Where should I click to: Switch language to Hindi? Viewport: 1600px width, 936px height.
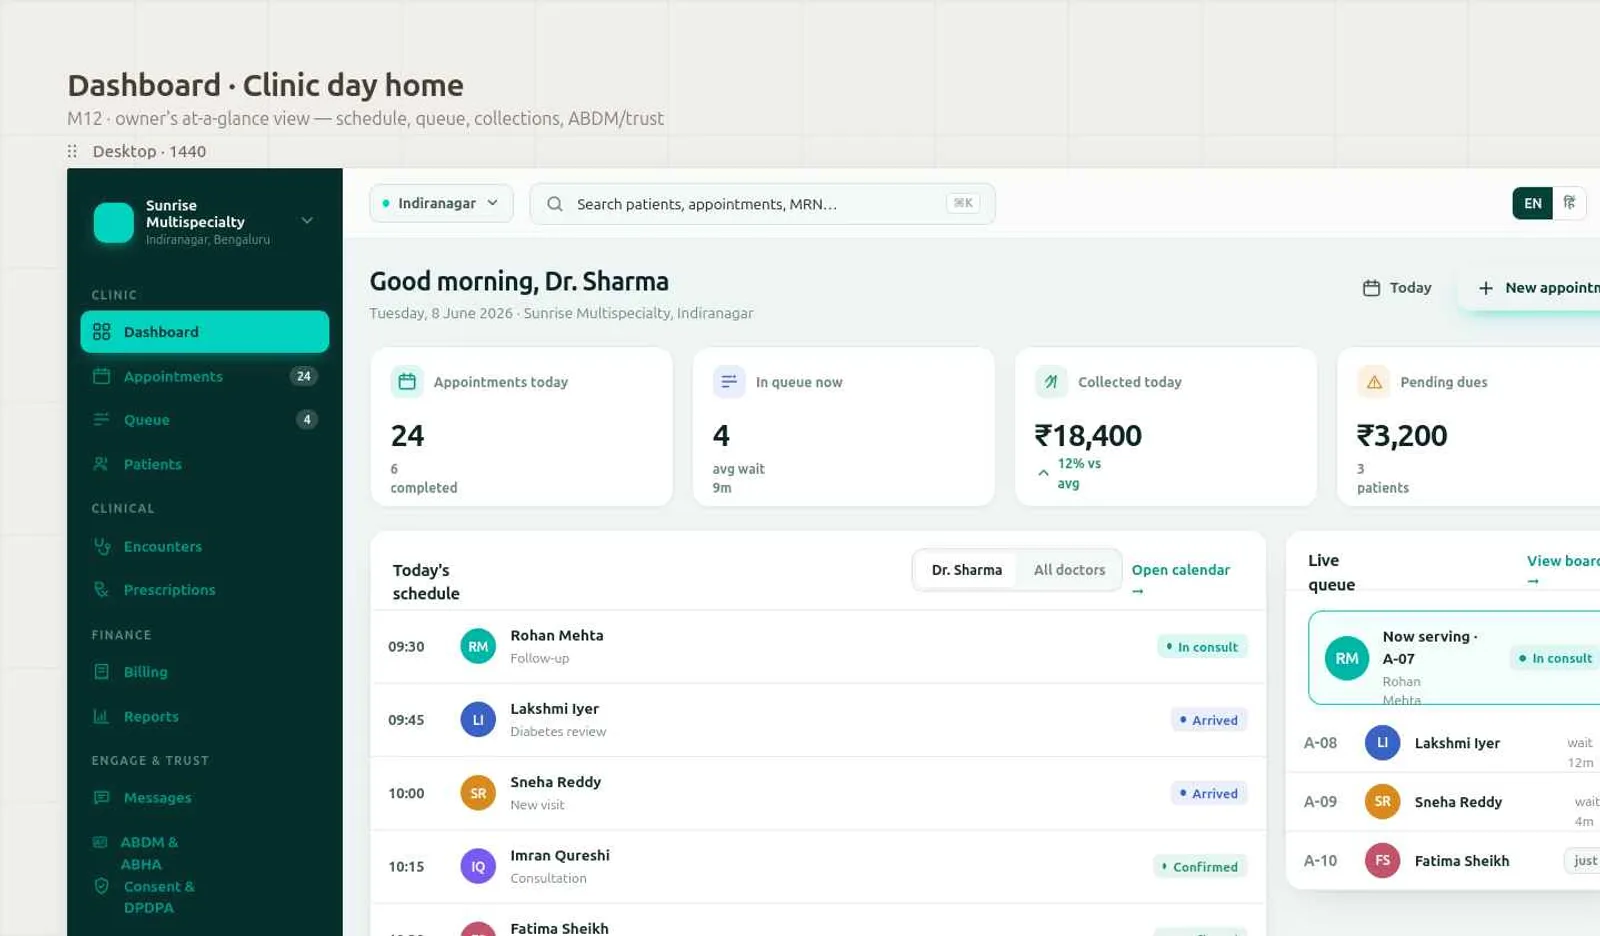1569,203
